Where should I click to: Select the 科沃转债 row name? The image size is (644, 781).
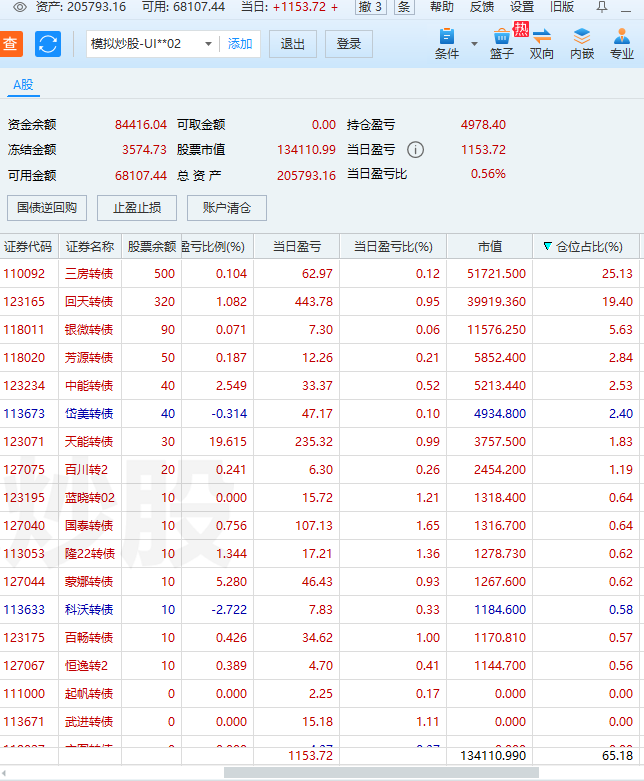point(89,609)
